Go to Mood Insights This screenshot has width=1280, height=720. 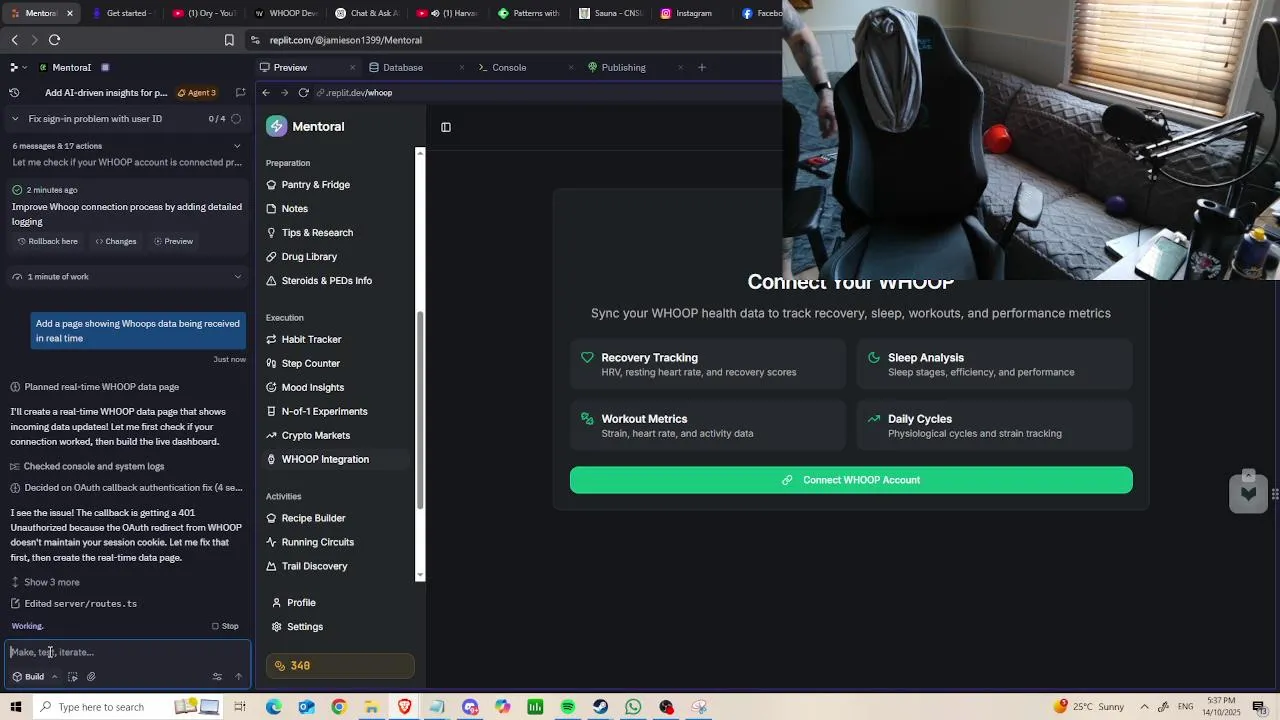305,388
